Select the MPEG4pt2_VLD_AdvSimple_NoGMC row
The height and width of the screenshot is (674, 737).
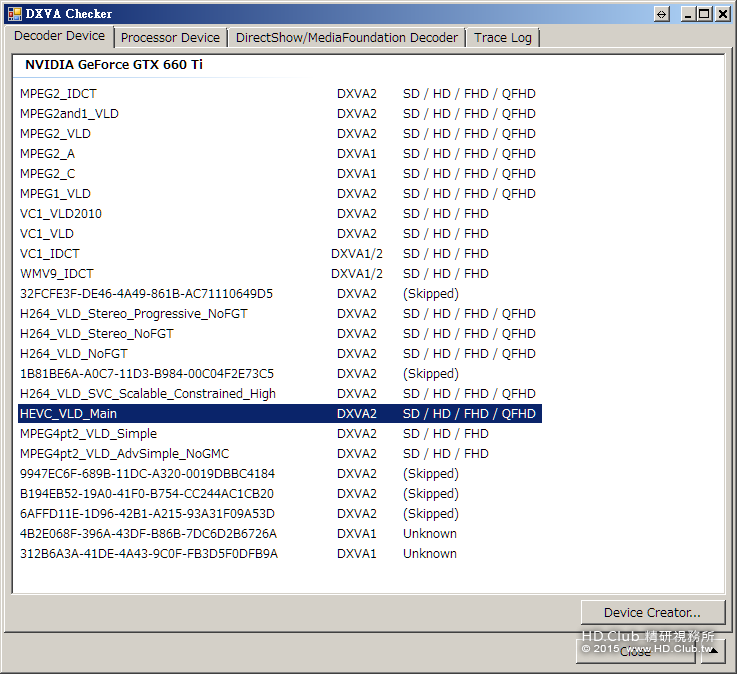coord(280,454)
